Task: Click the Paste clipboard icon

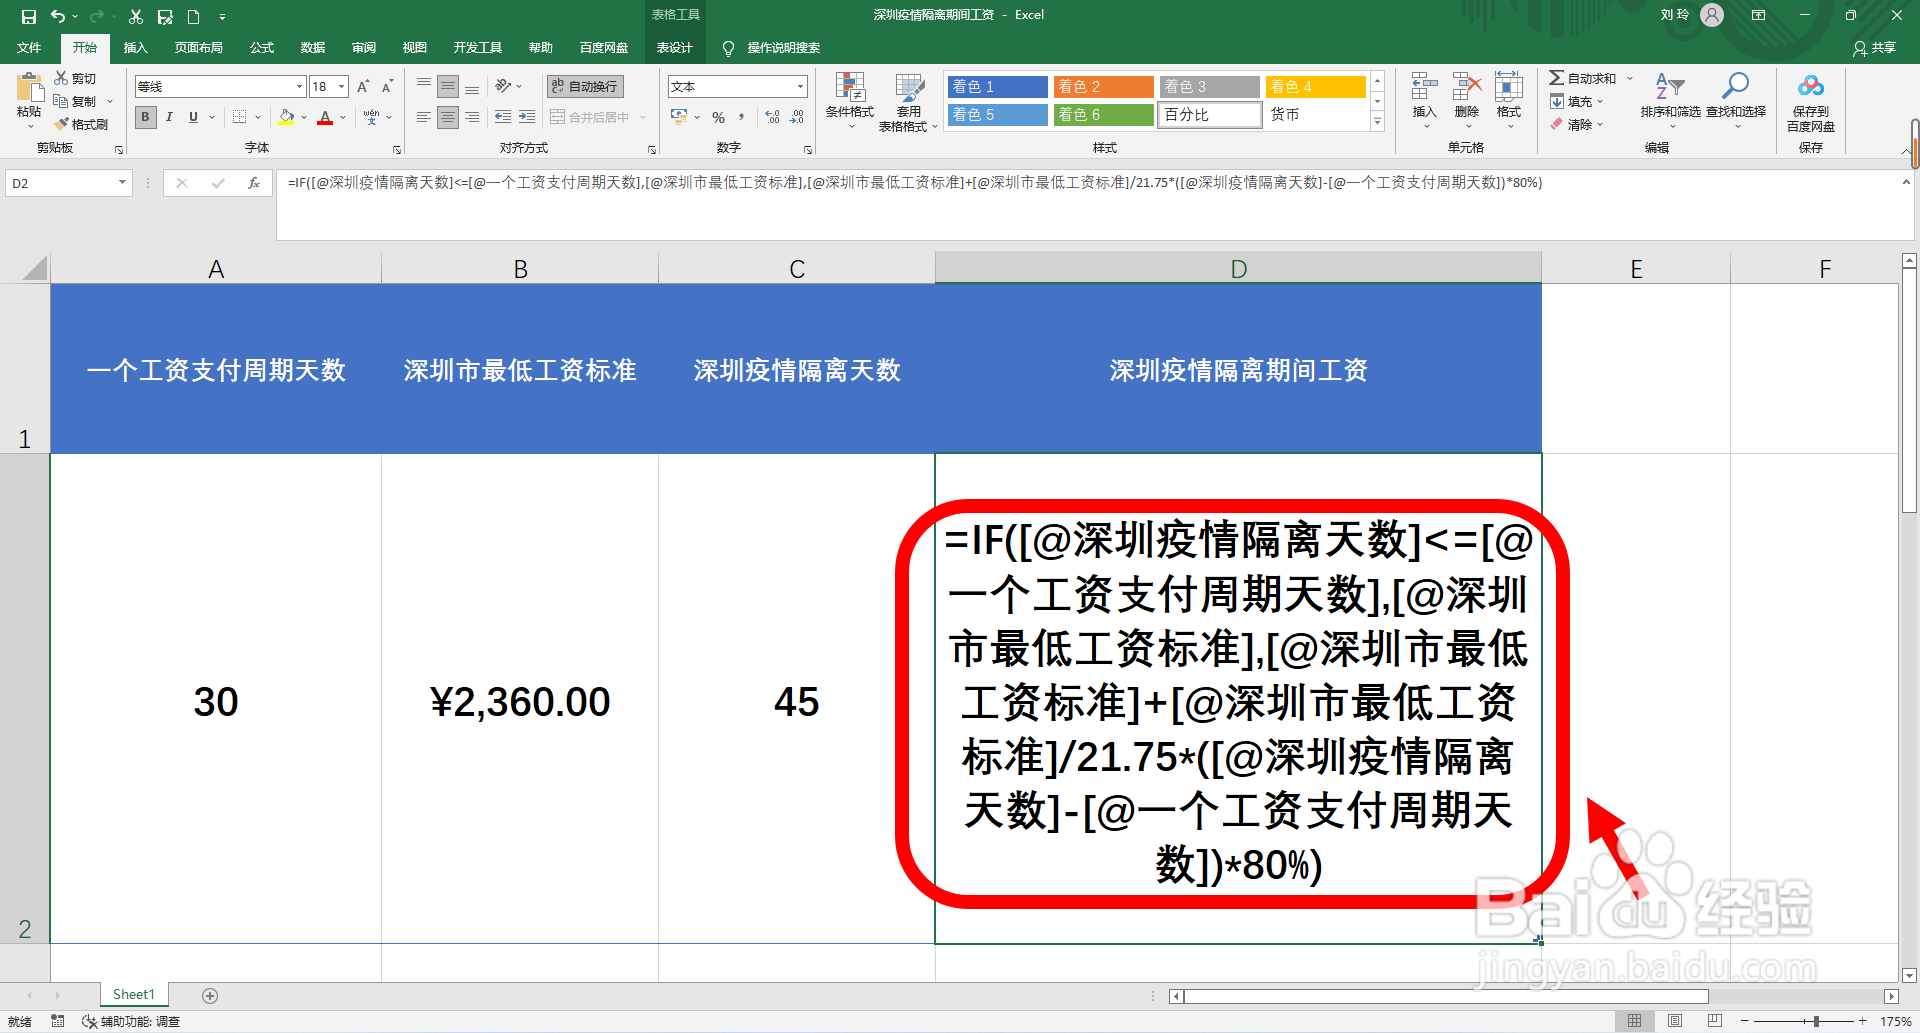Action: 30,88
